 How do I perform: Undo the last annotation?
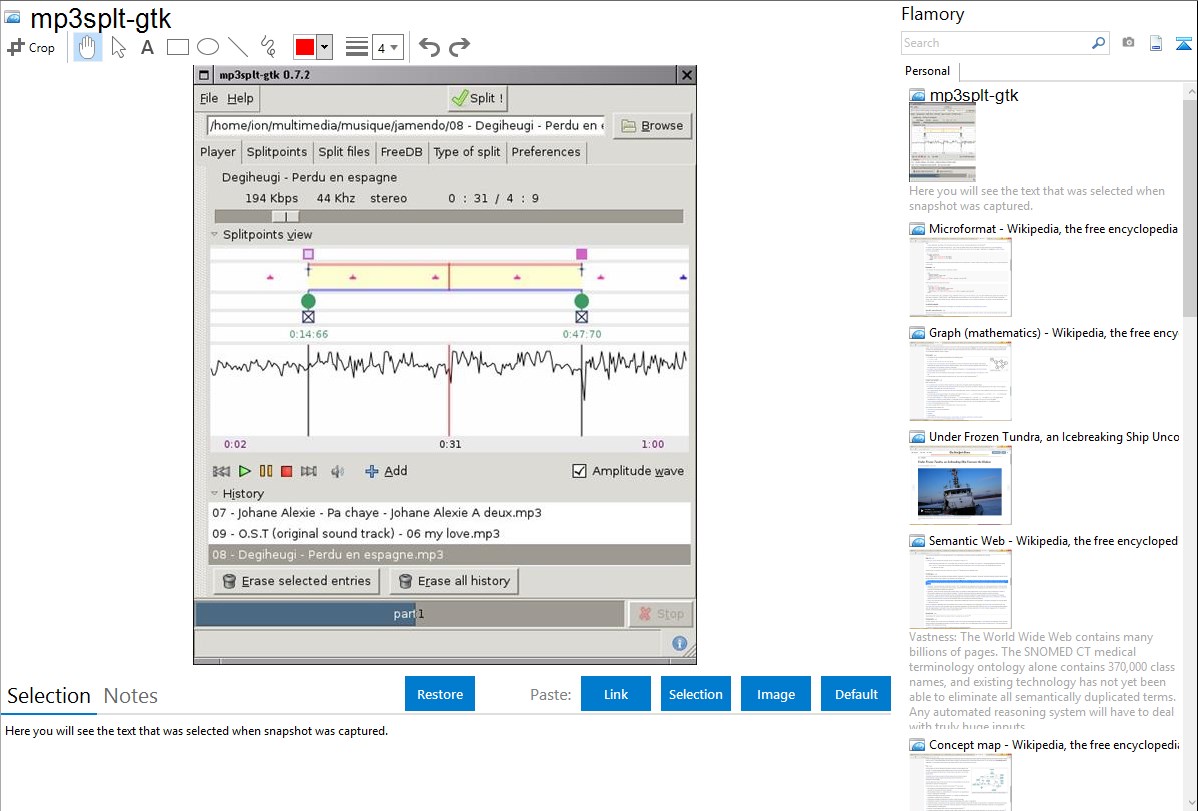(429, 47)
